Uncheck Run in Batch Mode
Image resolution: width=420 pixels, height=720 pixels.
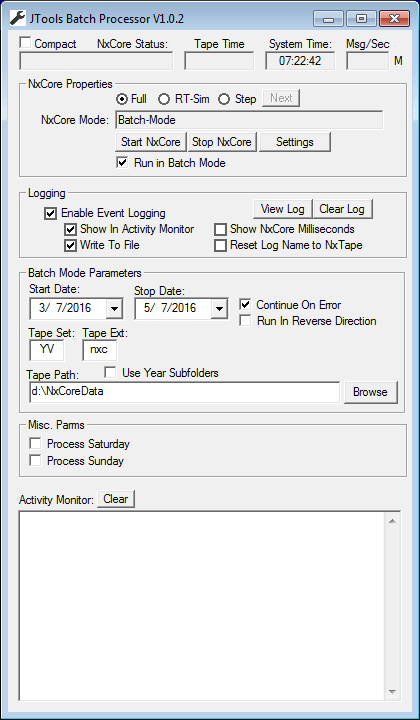122,163
